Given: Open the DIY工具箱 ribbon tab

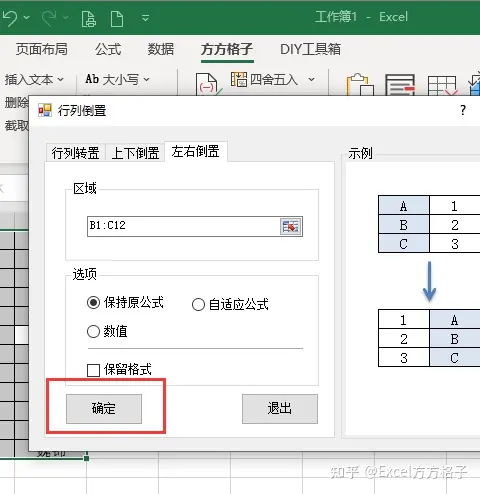Looking at the screenshot, I should pos(310,49).
